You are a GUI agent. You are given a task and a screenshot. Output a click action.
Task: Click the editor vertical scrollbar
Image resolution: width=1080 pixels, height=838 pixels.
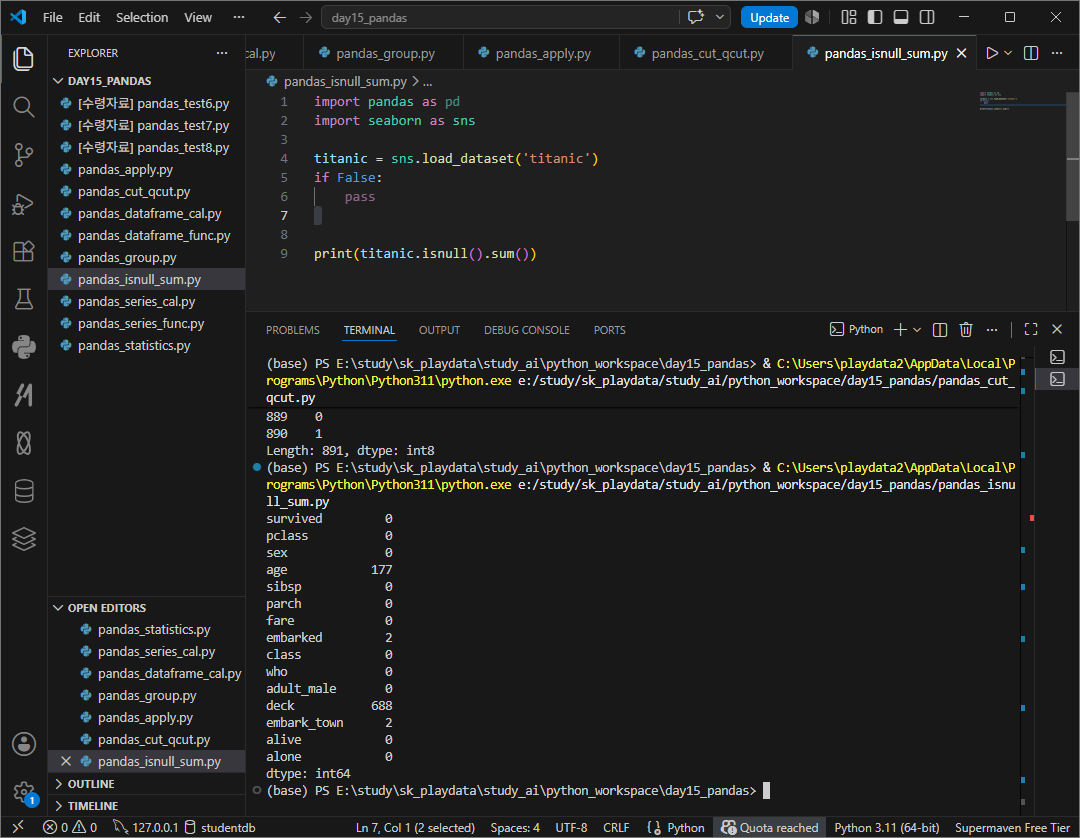point(1072,156)
